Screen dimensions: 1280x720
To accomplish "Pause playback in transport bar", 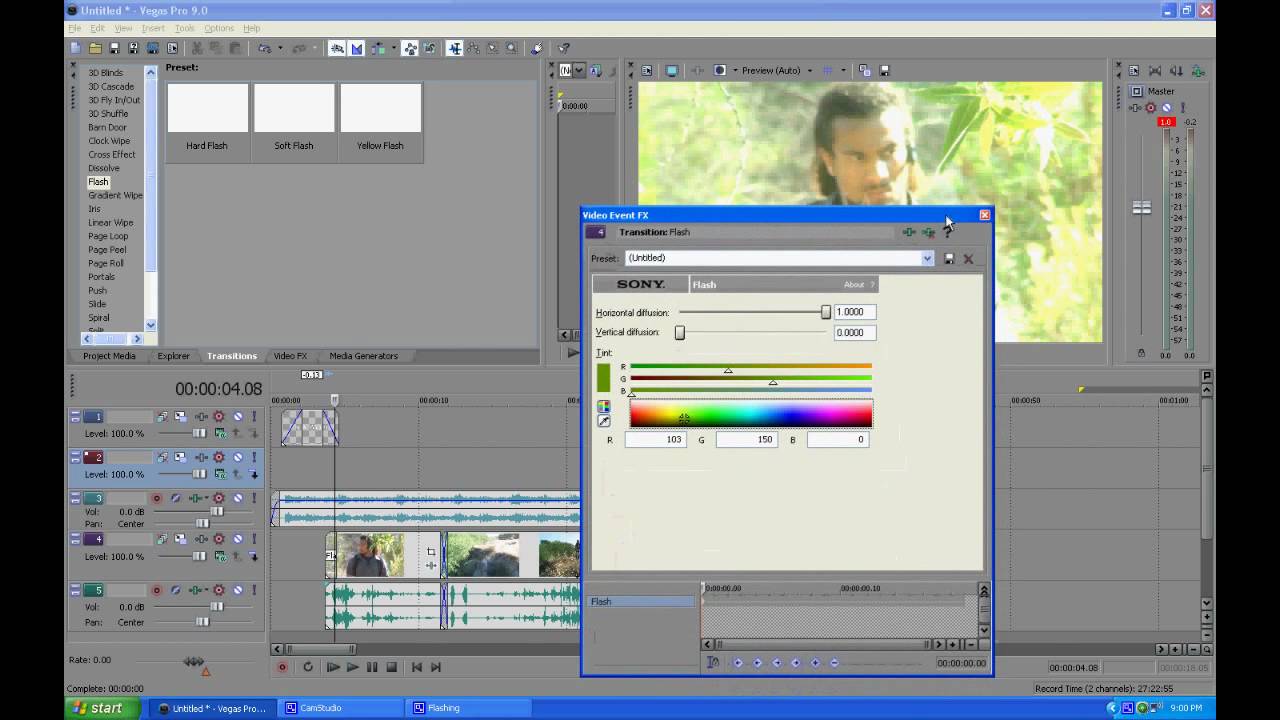I will point(372,667).
